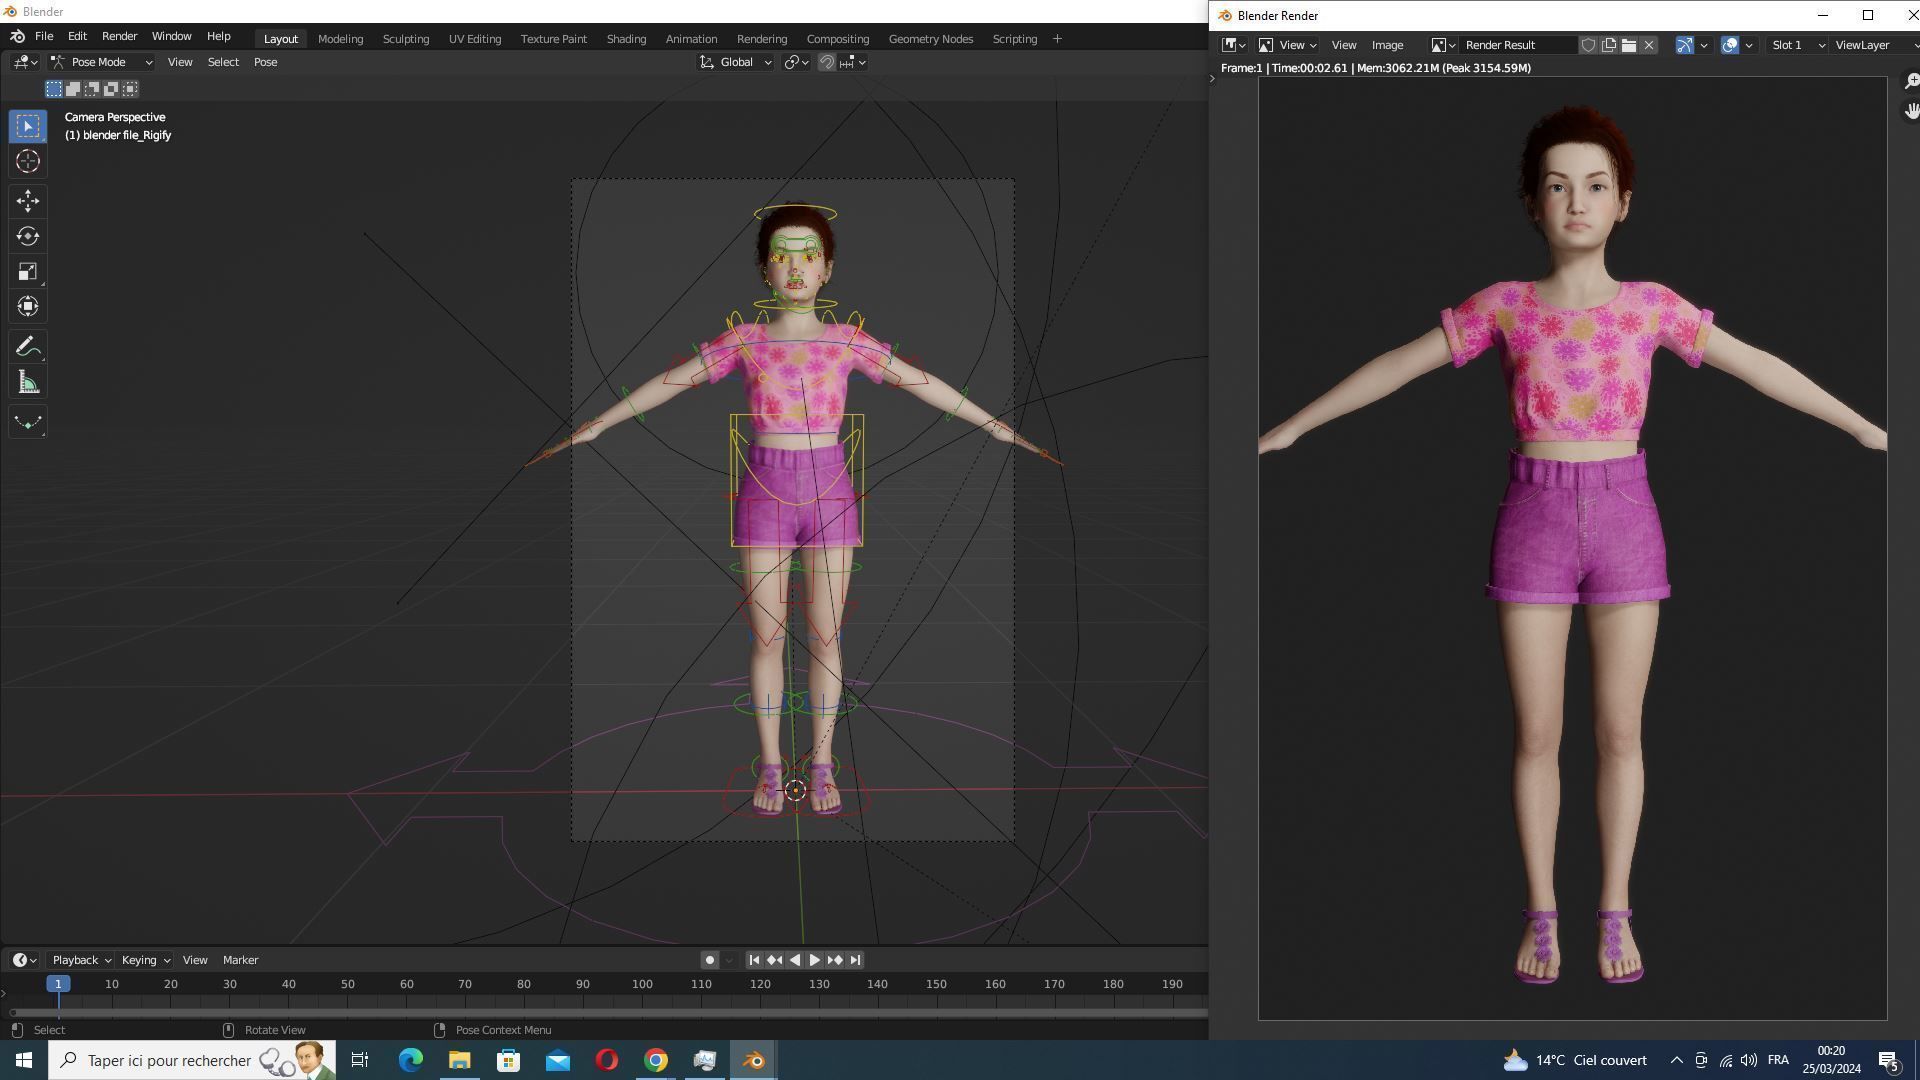Viewport: 1920px width, 1080px height.
Task: Open timeline editor type dropdown
Action: 25,960
